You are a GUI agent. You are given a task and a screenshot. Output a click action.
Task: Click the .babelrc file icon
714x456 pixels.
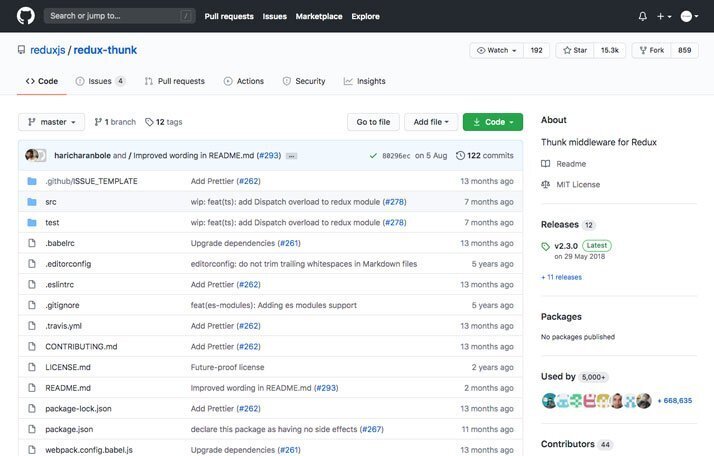32,243
